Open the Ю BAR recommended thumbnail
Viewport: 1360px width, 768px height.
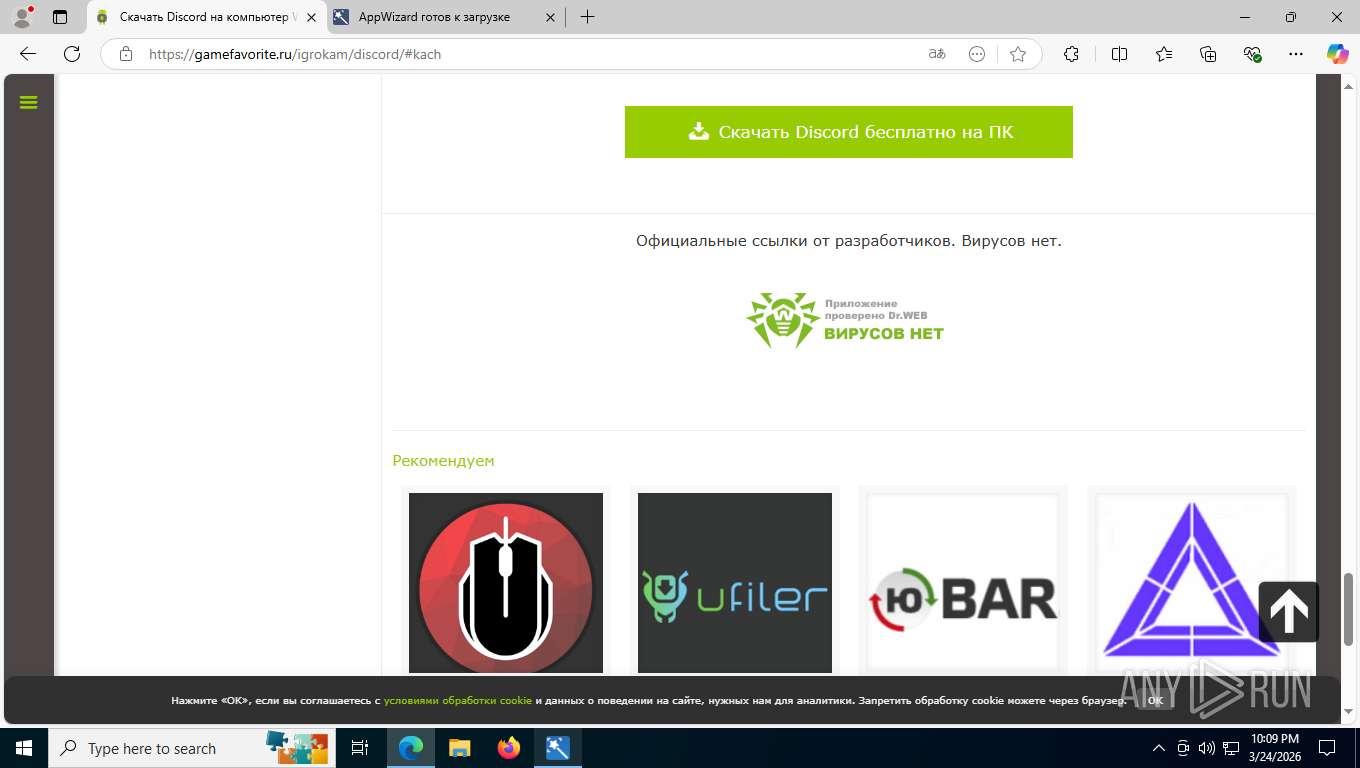[x=963, y=583]
